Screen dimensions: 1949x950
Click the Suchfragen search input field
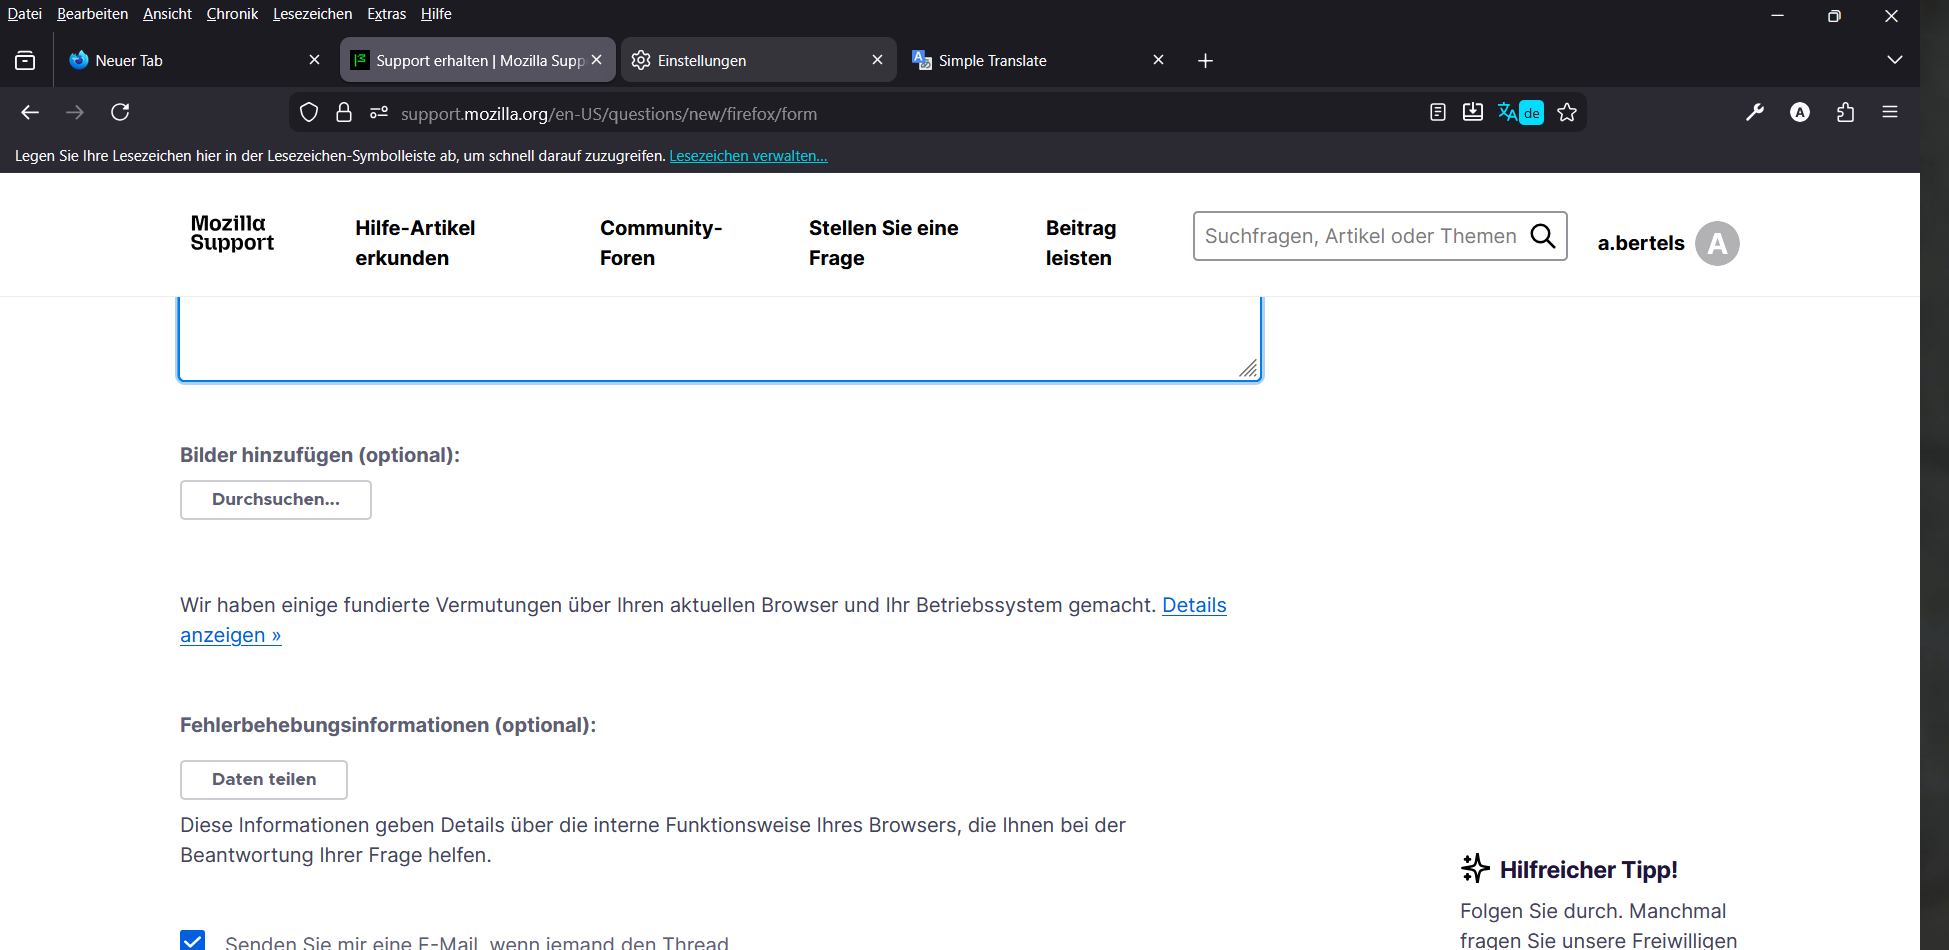1359,236
